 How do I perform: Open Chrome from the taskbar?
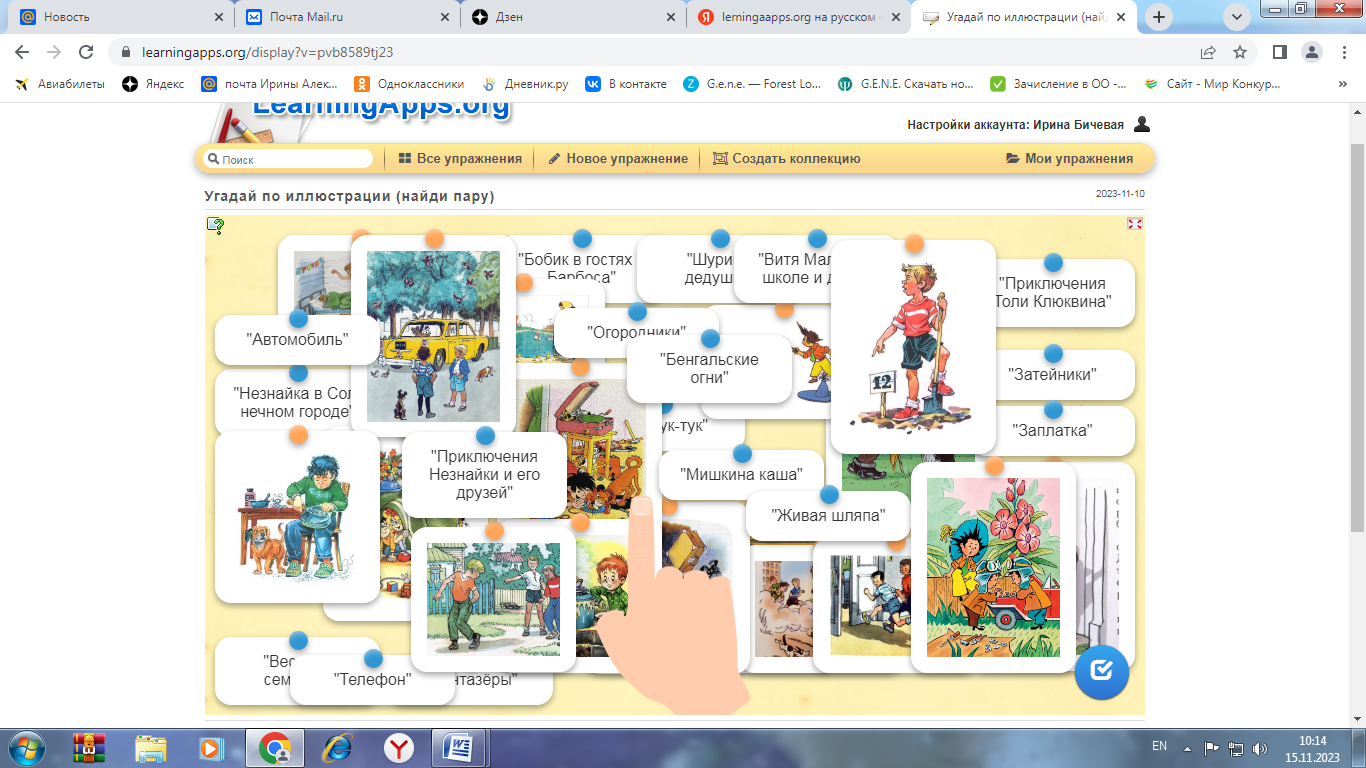click(x=275, y=747)
